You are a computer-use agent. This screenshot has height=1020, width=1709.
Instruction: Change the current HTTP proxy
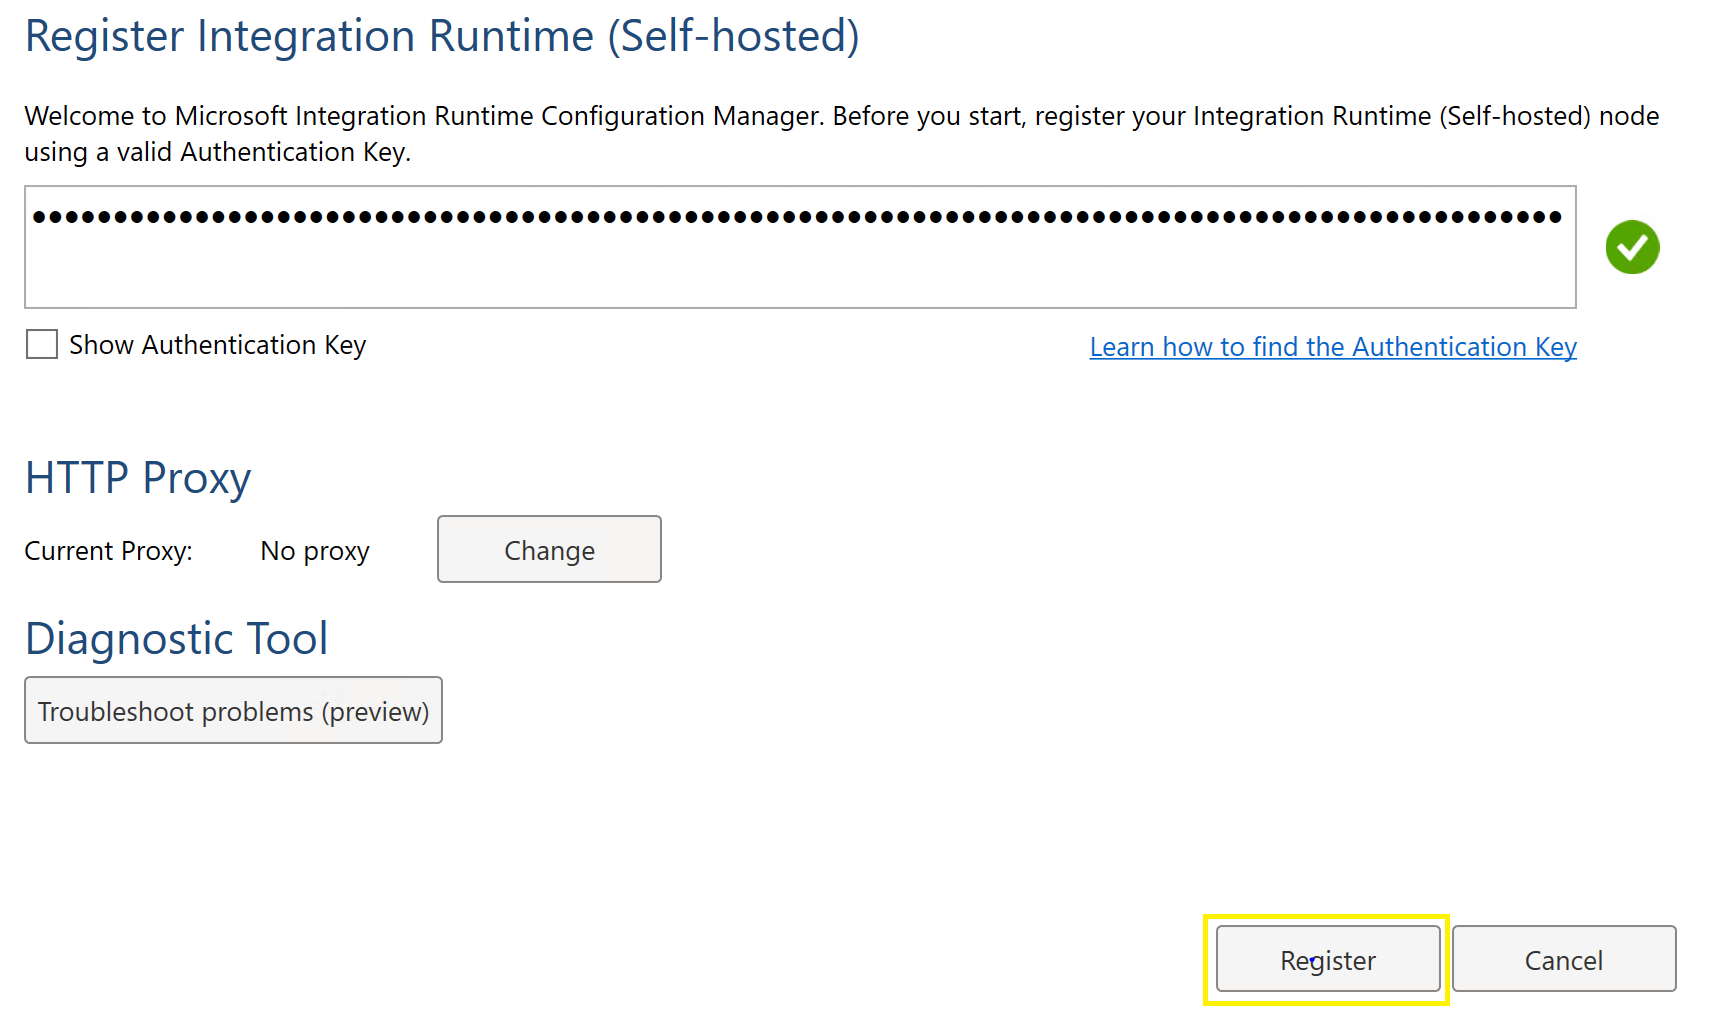[x=549, y=549]
